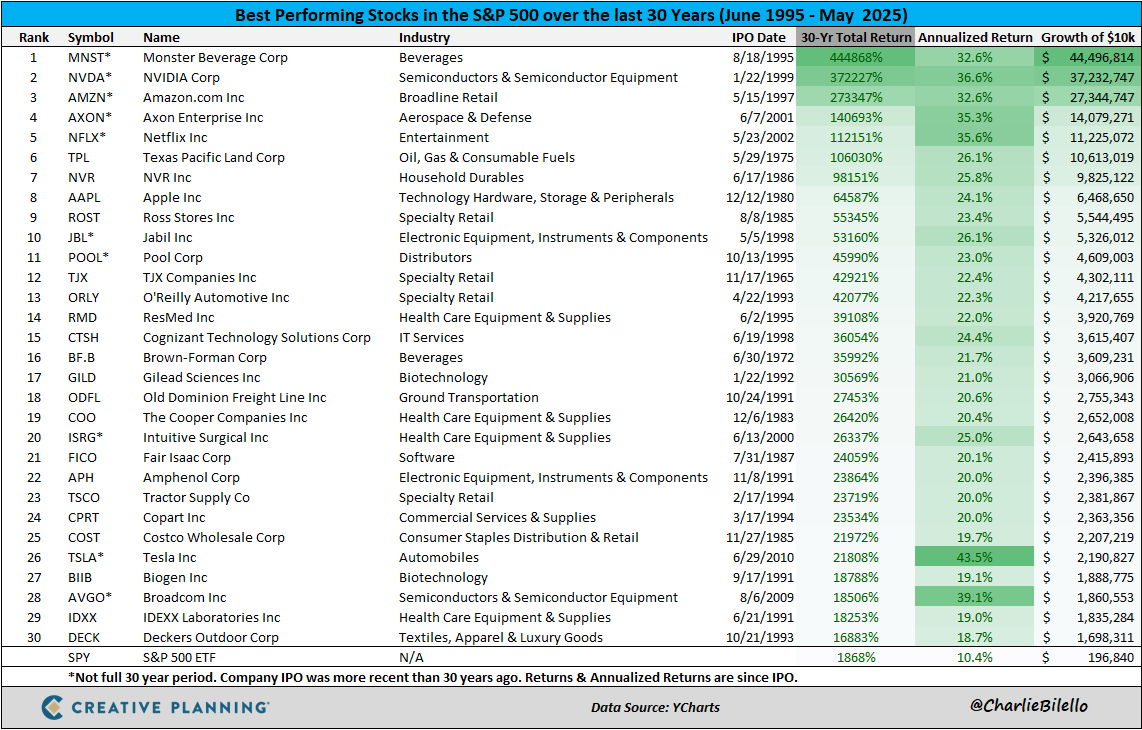1142x730 pixels.
Task: Click the SPY symbol cell
Action: pyautogui.click(x=79, y=657)
